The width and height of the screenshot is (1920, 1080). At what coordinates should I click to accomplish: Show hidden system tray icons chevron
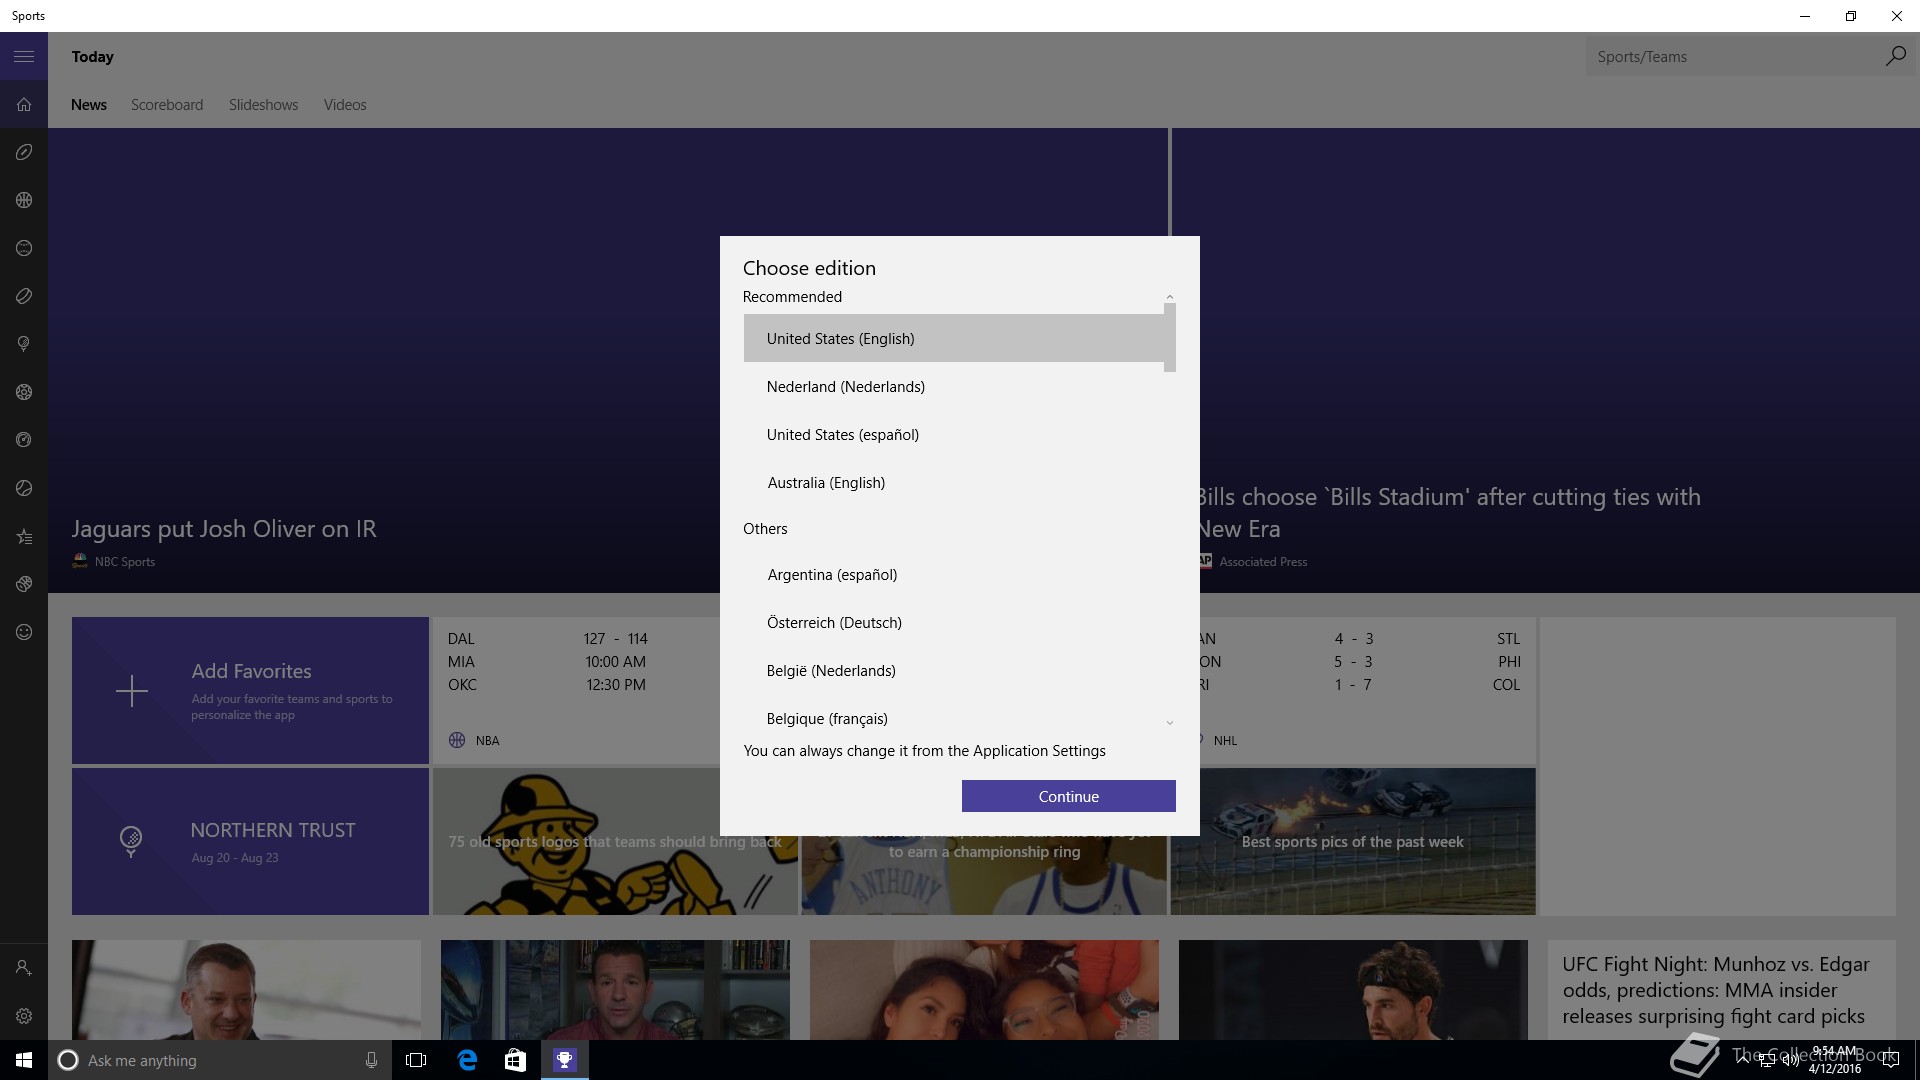(1741, 1061)
